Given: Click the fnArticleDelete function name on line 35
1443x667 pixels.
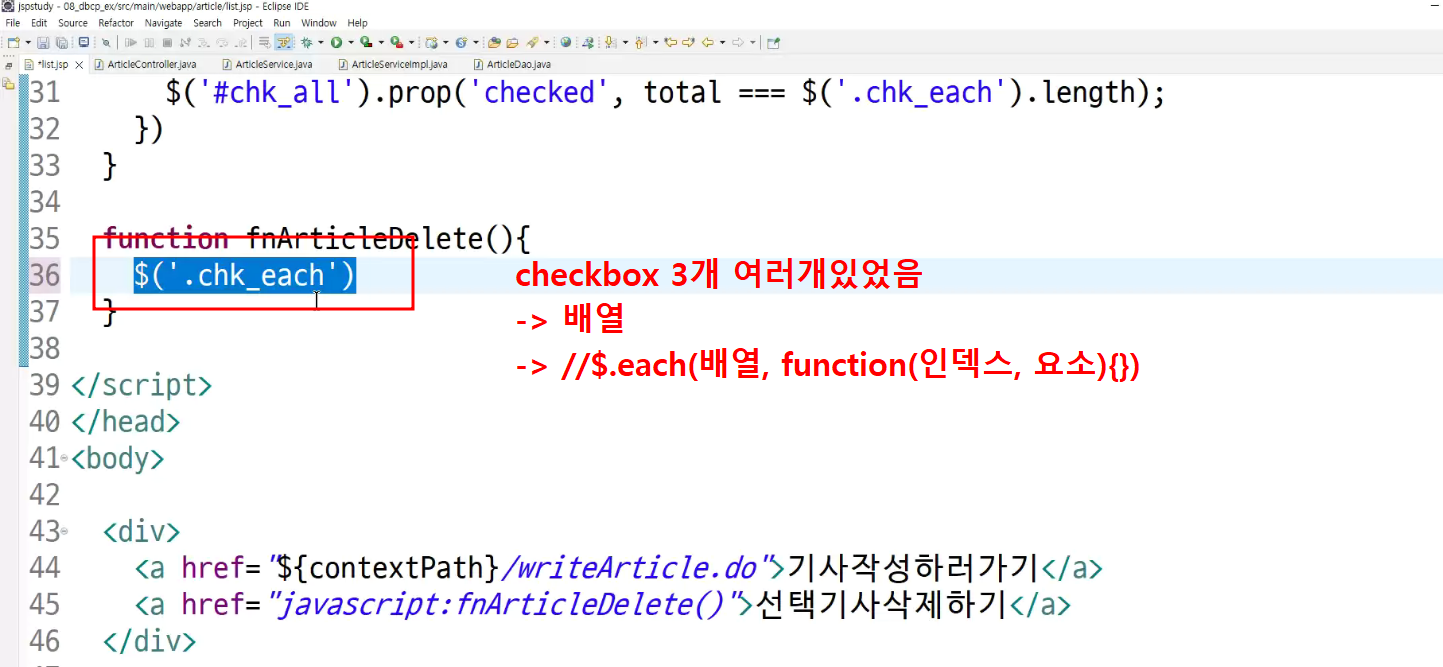Looking at the screenshot, I should [x=365, y=238].
